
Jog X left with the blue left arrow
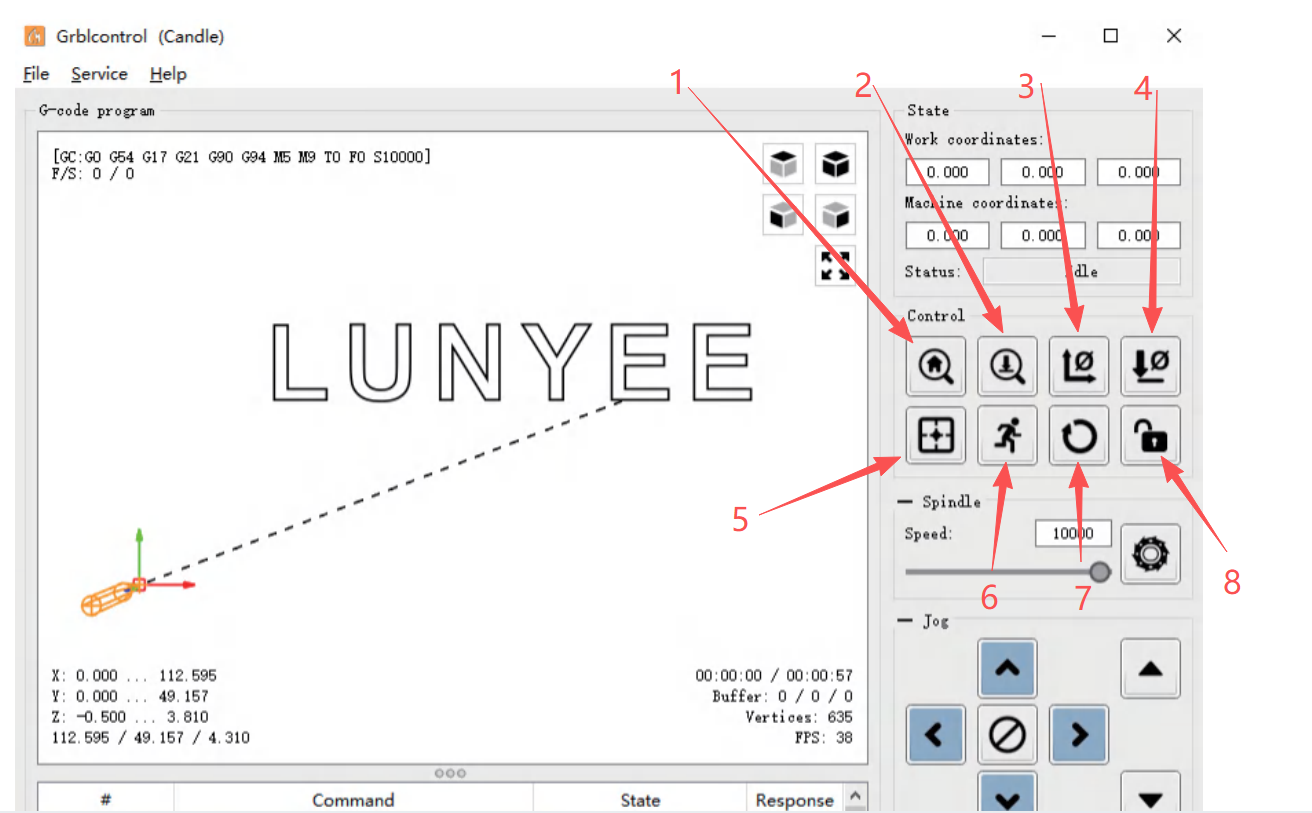[936, 735]
